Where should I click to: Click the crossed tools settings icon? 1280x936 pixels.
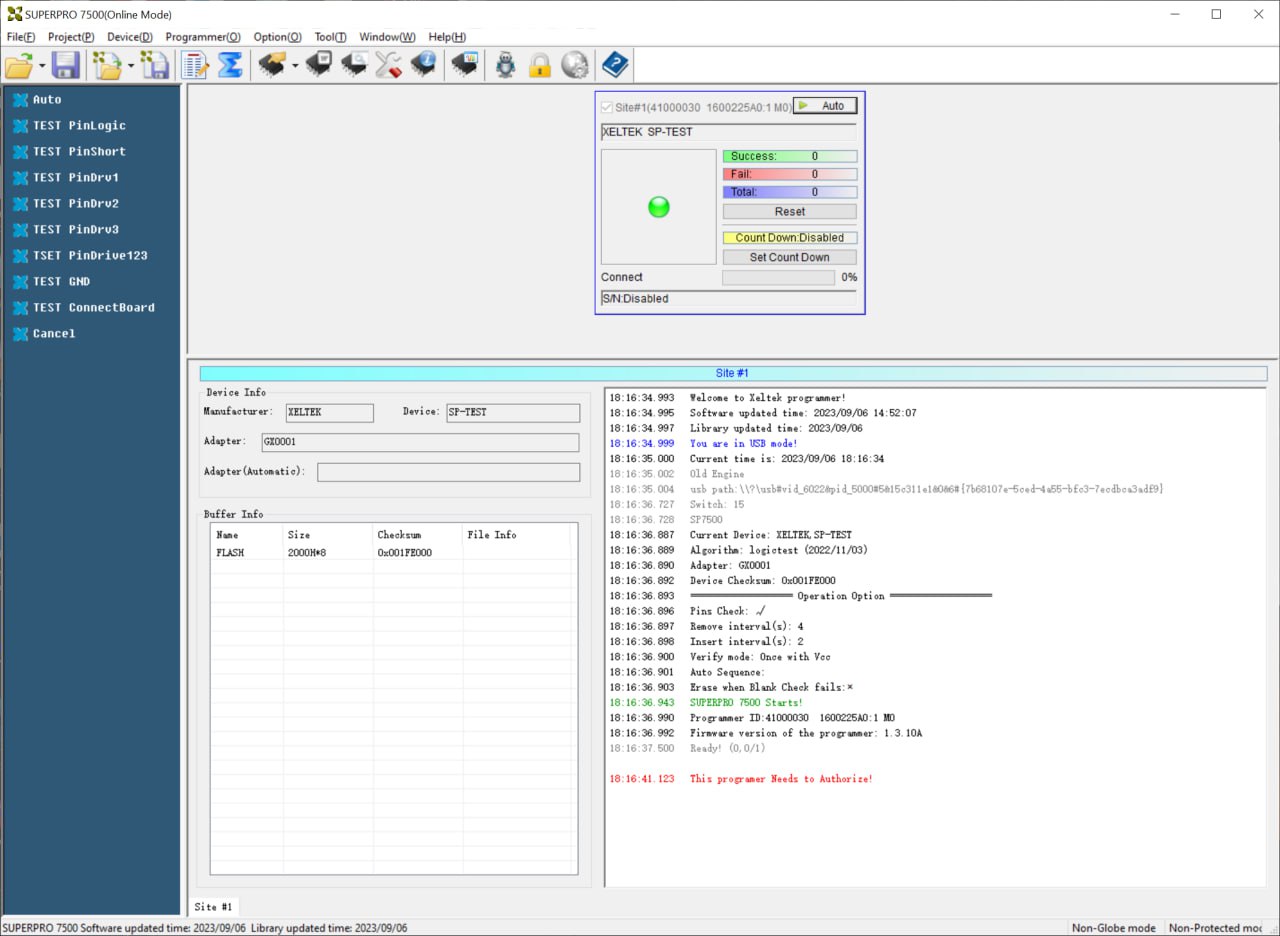(x=388, y=66)
